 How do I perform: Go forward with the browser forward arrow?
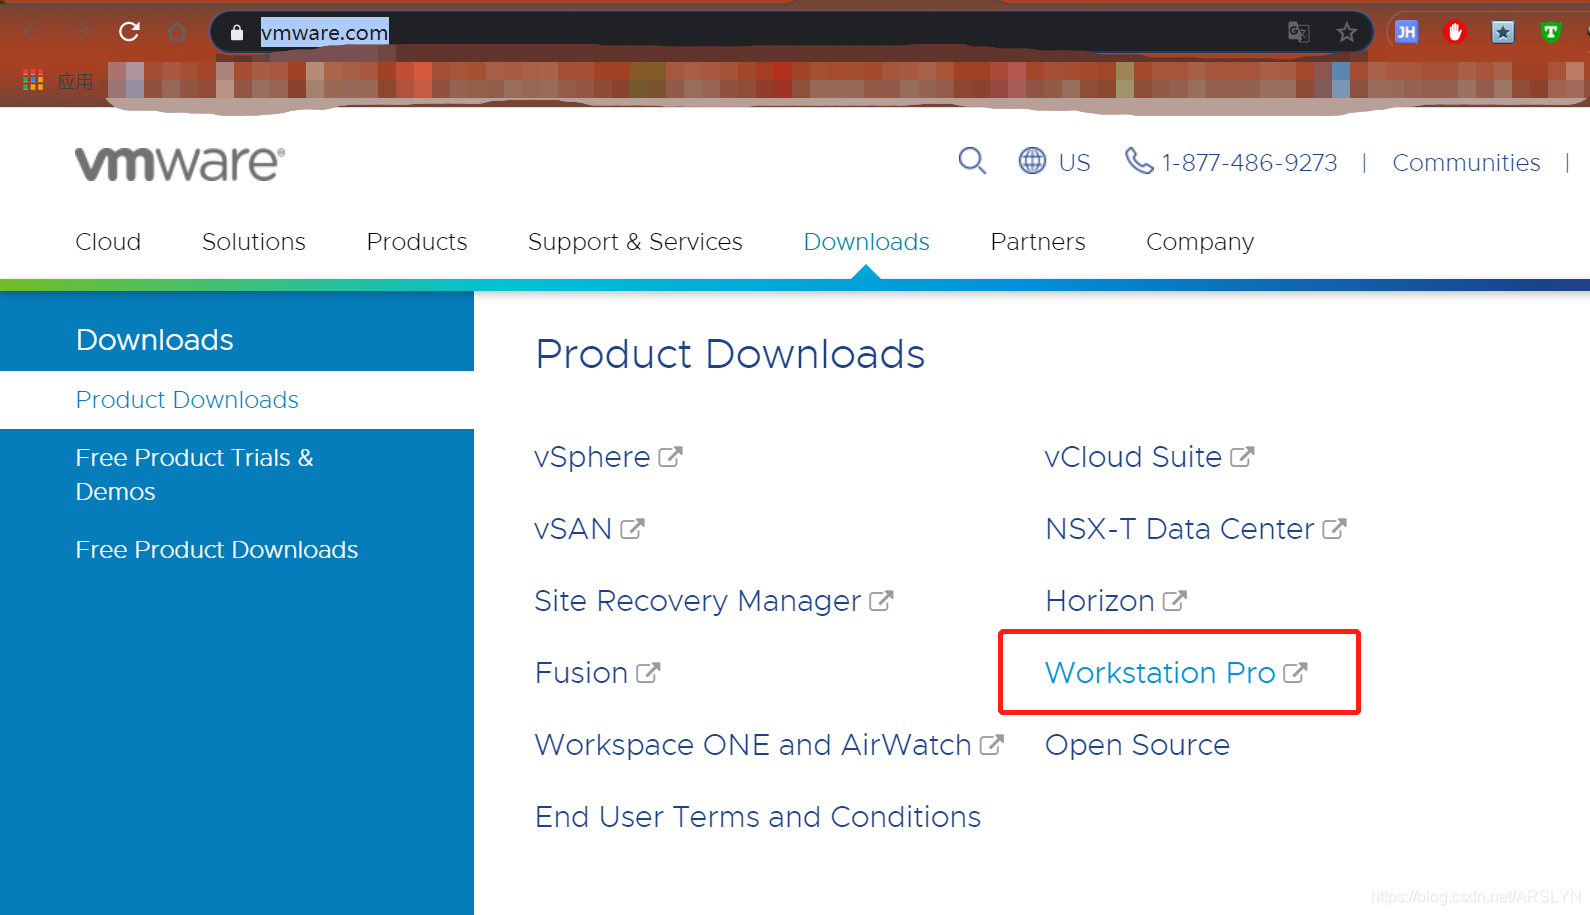[x=81, y=32]
